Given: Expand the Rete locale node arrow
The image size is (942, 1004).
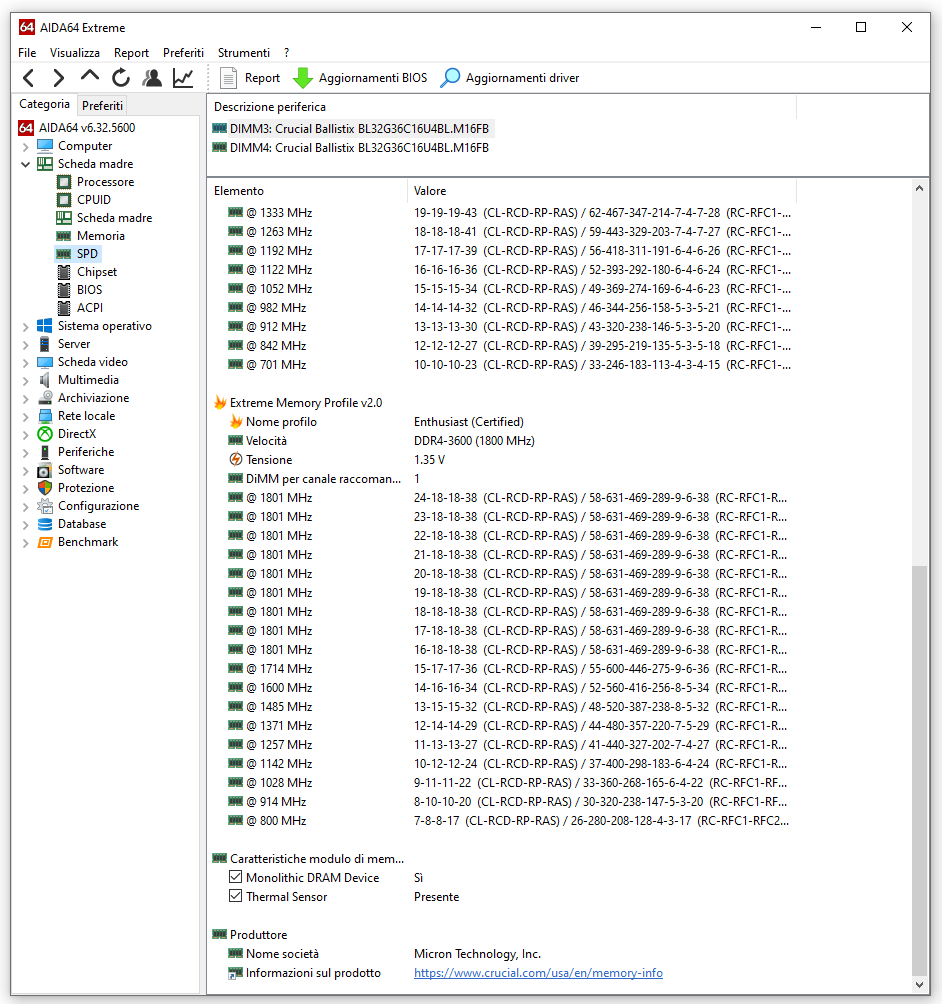Looking at the screenshot, I should (26, 416).
